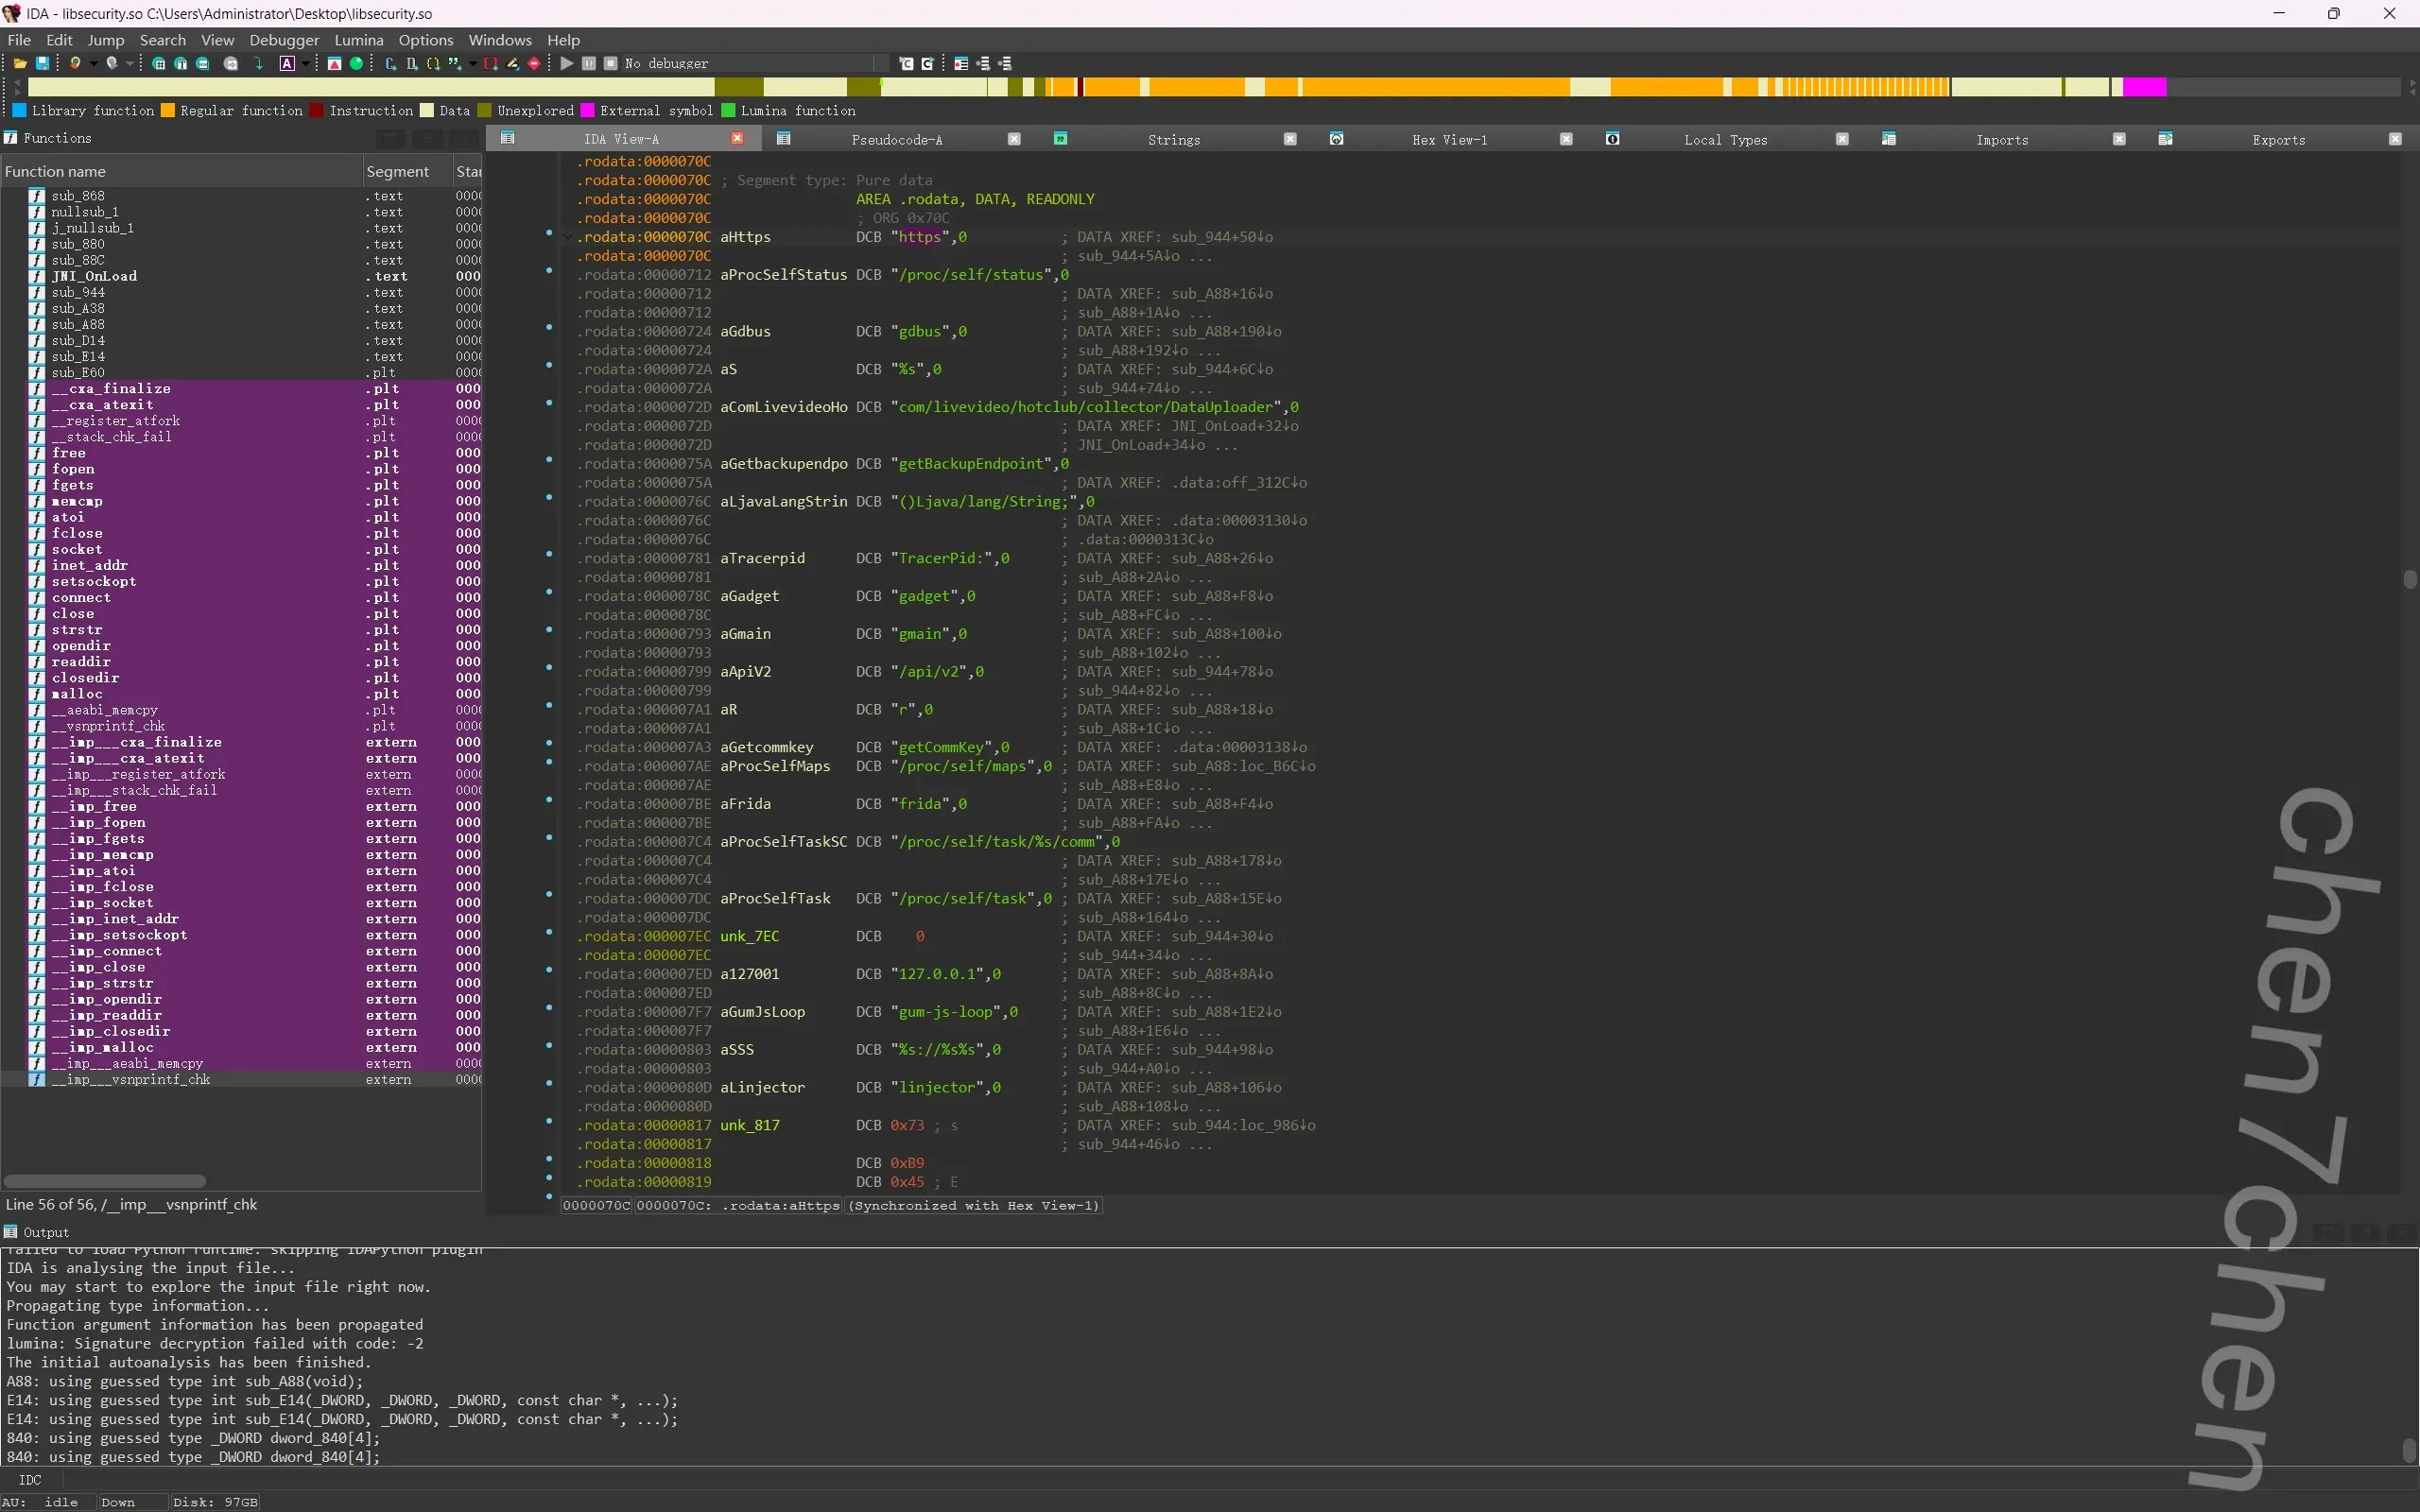Expand the dropdown beside the A icon
Viewport: 2420px width, 1512px height.
305,63
